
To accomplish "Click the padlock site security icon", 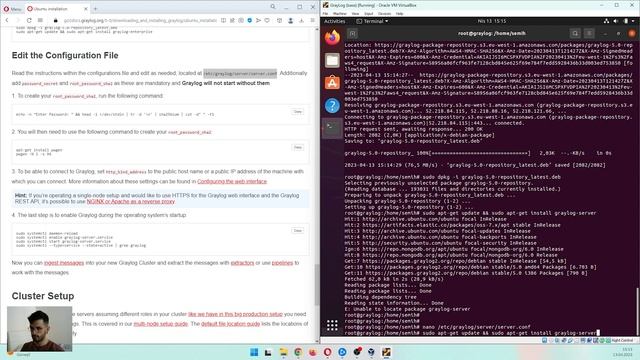I will click(56, 20).
